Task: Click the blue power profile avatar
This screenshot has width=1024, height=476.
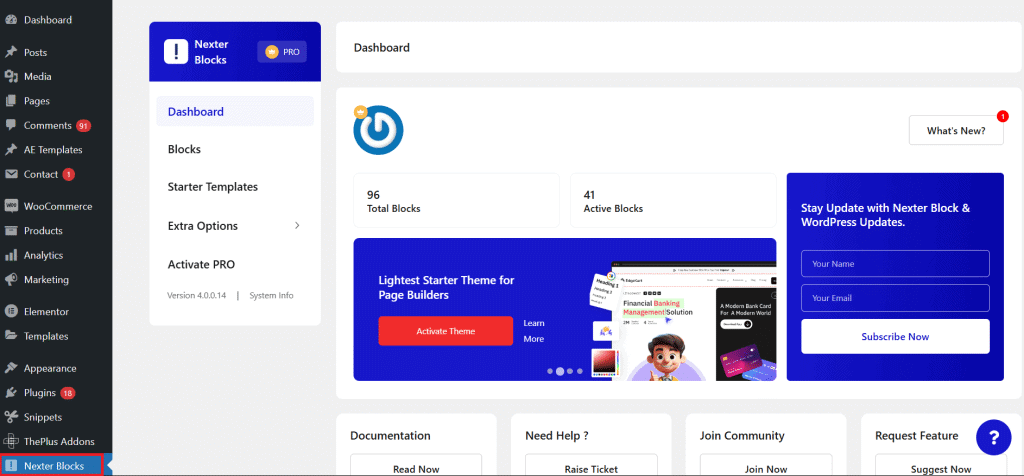Action: [x=378, y=129]
